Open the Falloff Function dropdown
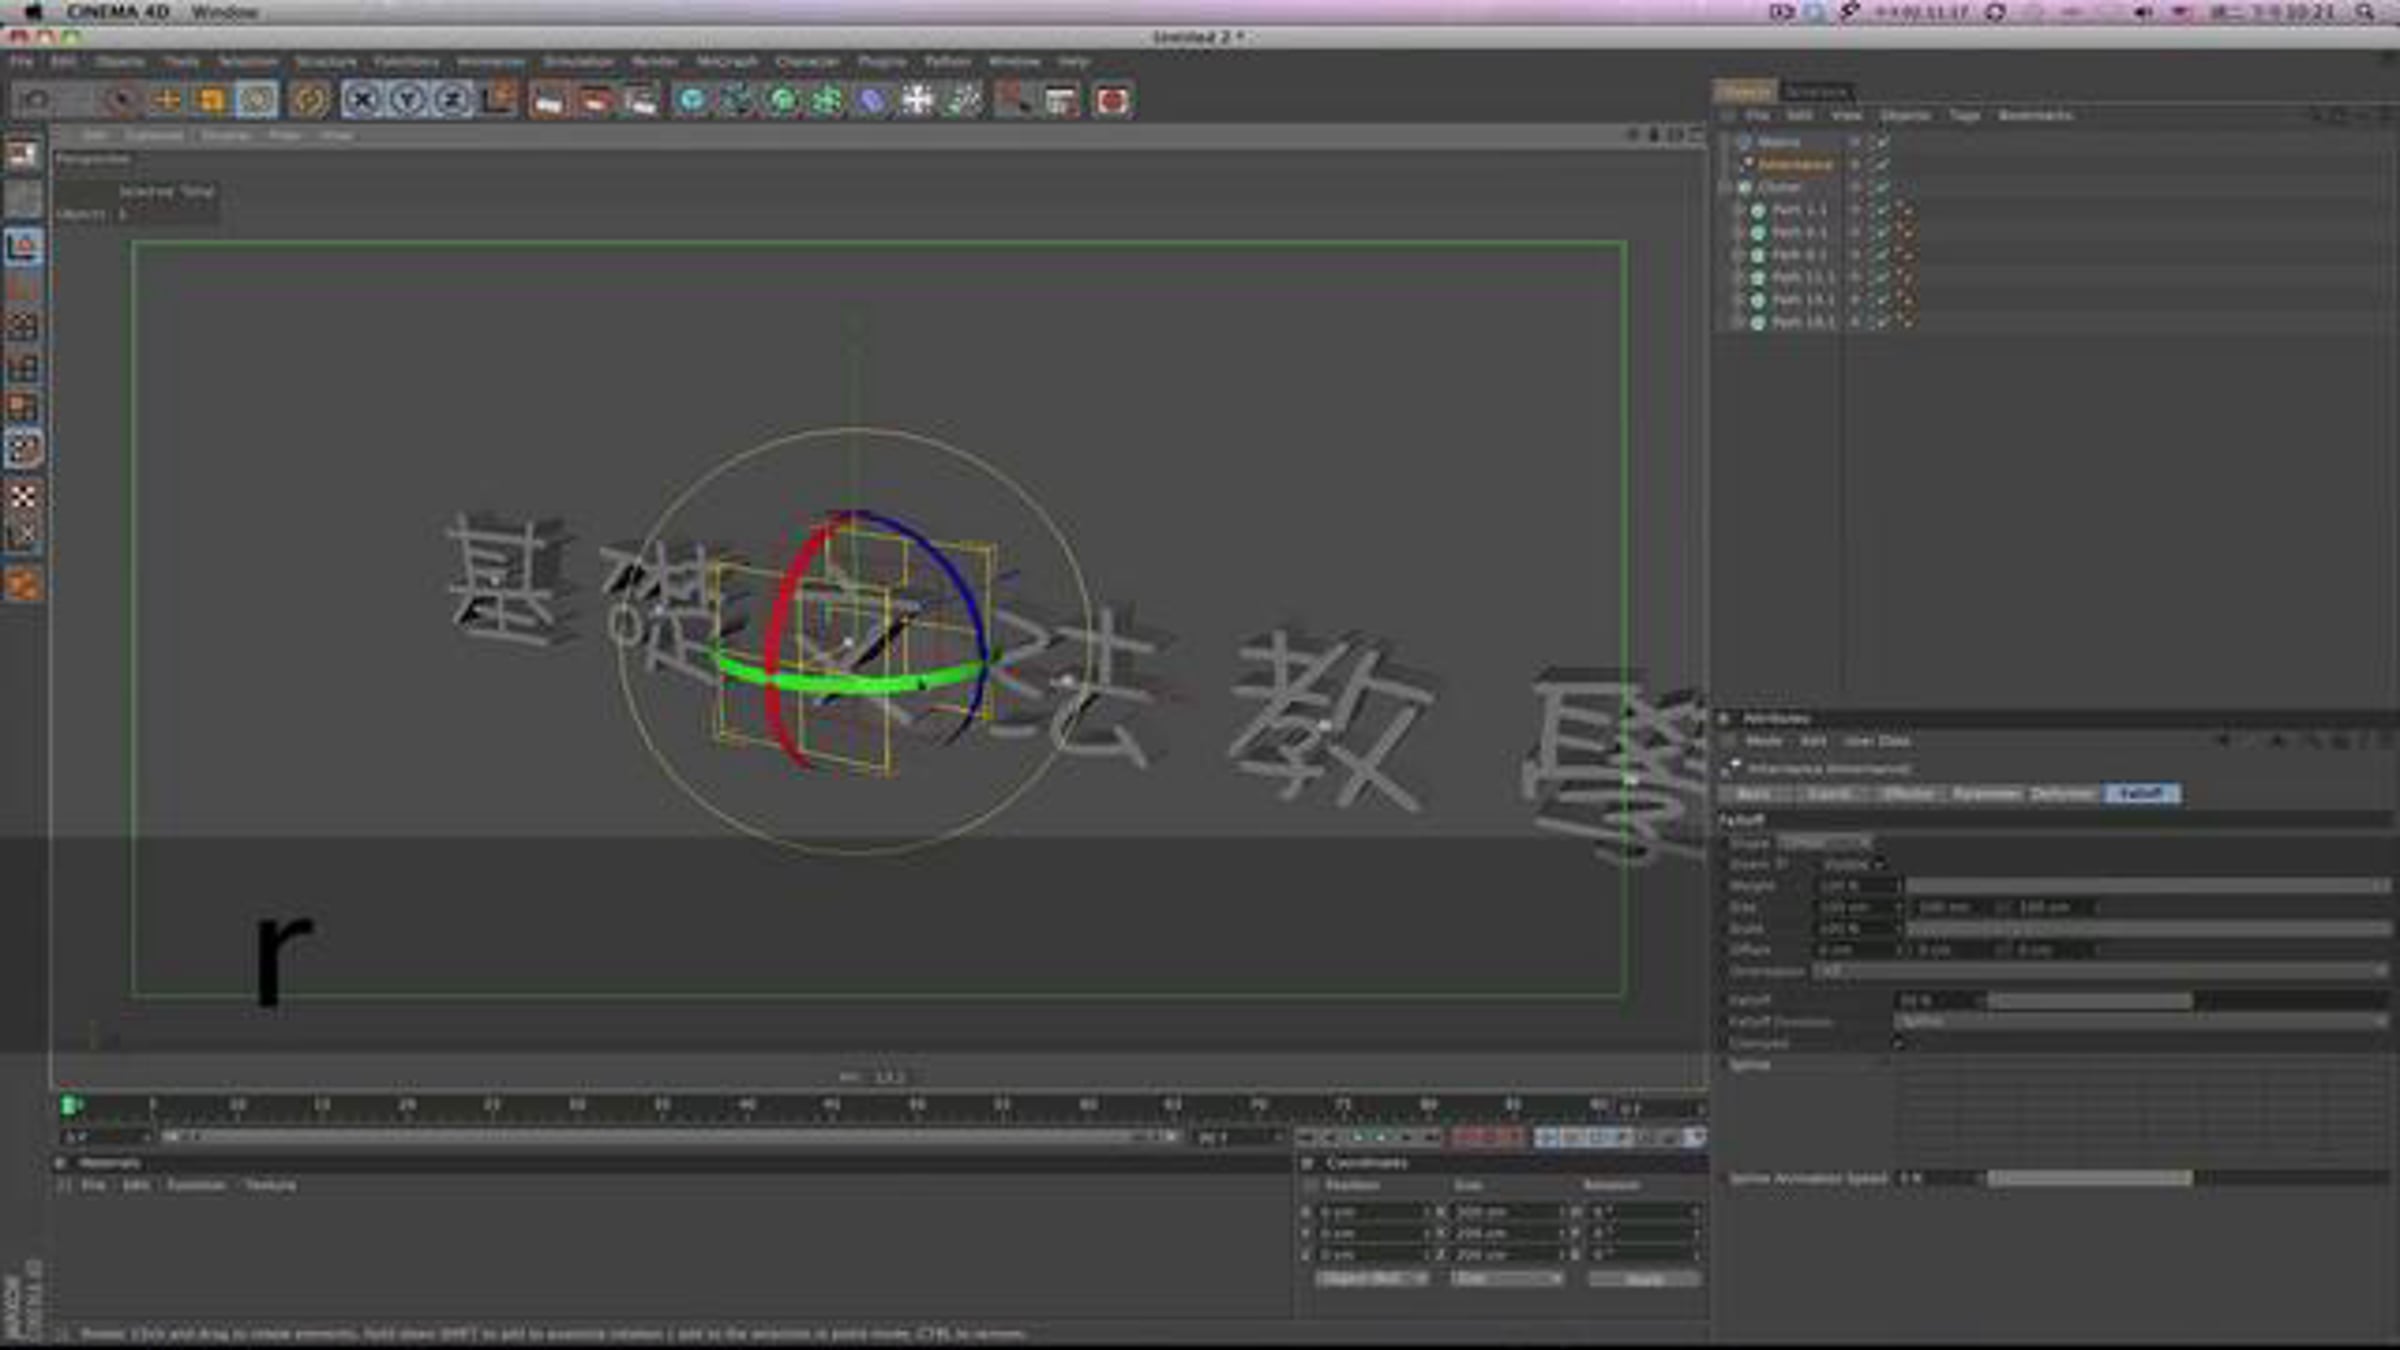Viewport: 2400px width, 1350px height. [2141, 1022]
